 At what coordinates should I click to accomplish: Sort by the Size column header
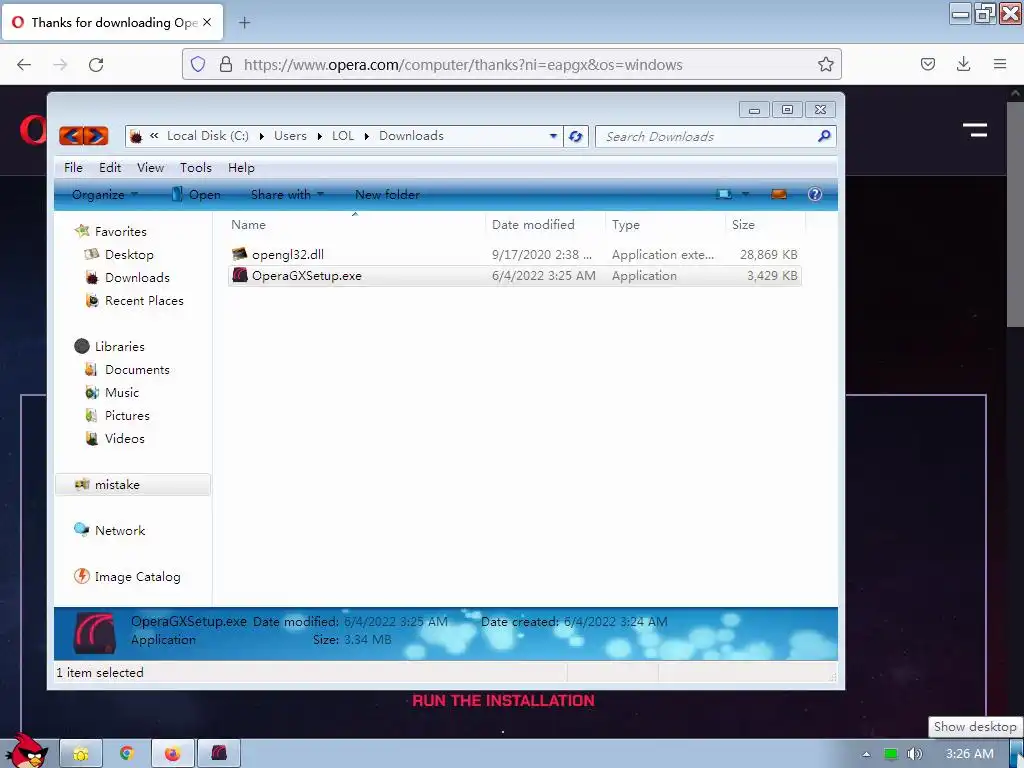(765, 225)
